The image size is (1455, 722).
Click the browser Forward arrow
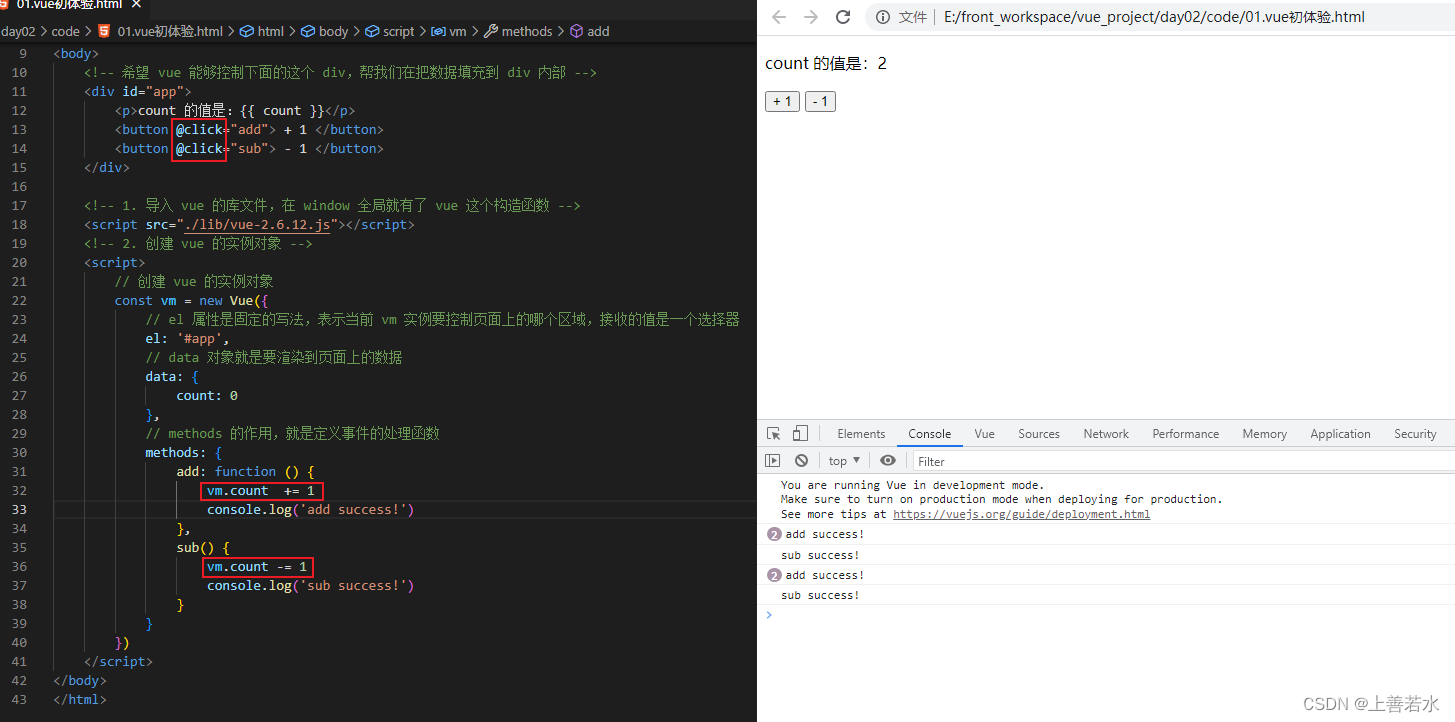pos(811,17)
